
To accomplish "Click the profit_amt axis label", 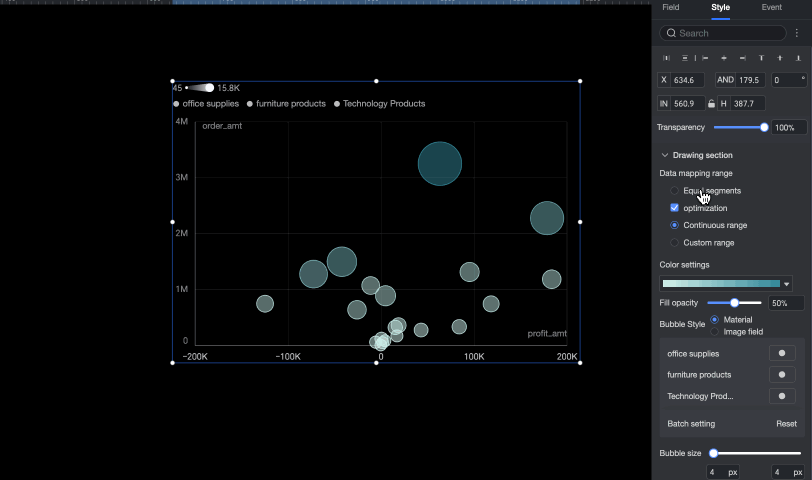I will (547, 333).
